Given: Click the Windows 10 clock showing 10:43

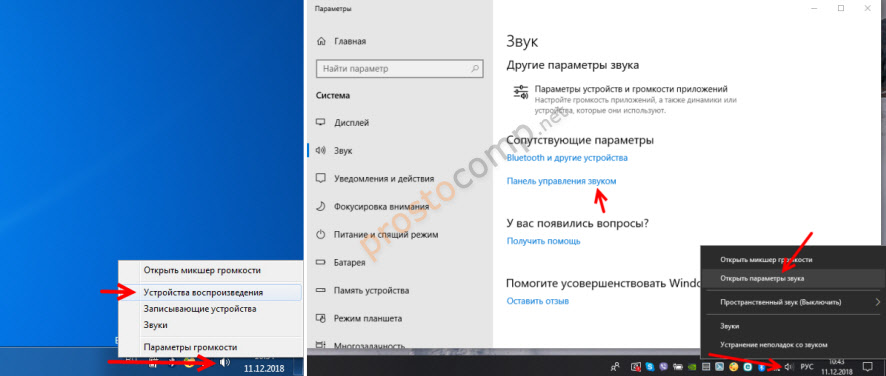Looking at the screenshot, I should pos(837,361).
